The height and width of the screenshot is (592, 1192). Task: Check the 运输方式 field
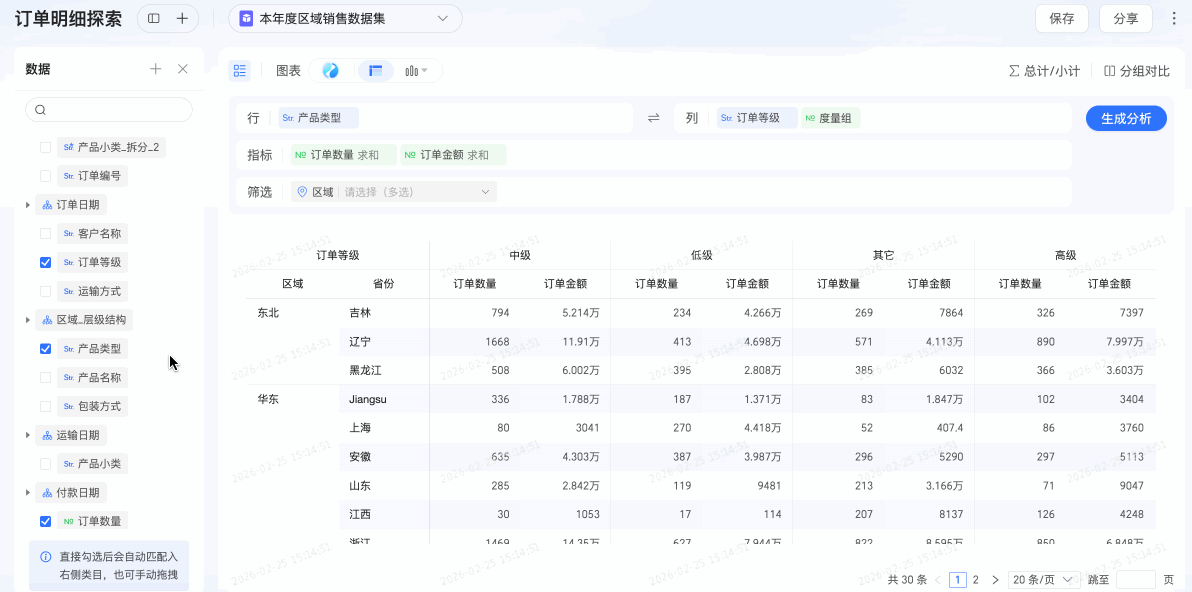[x=46, y=291]
